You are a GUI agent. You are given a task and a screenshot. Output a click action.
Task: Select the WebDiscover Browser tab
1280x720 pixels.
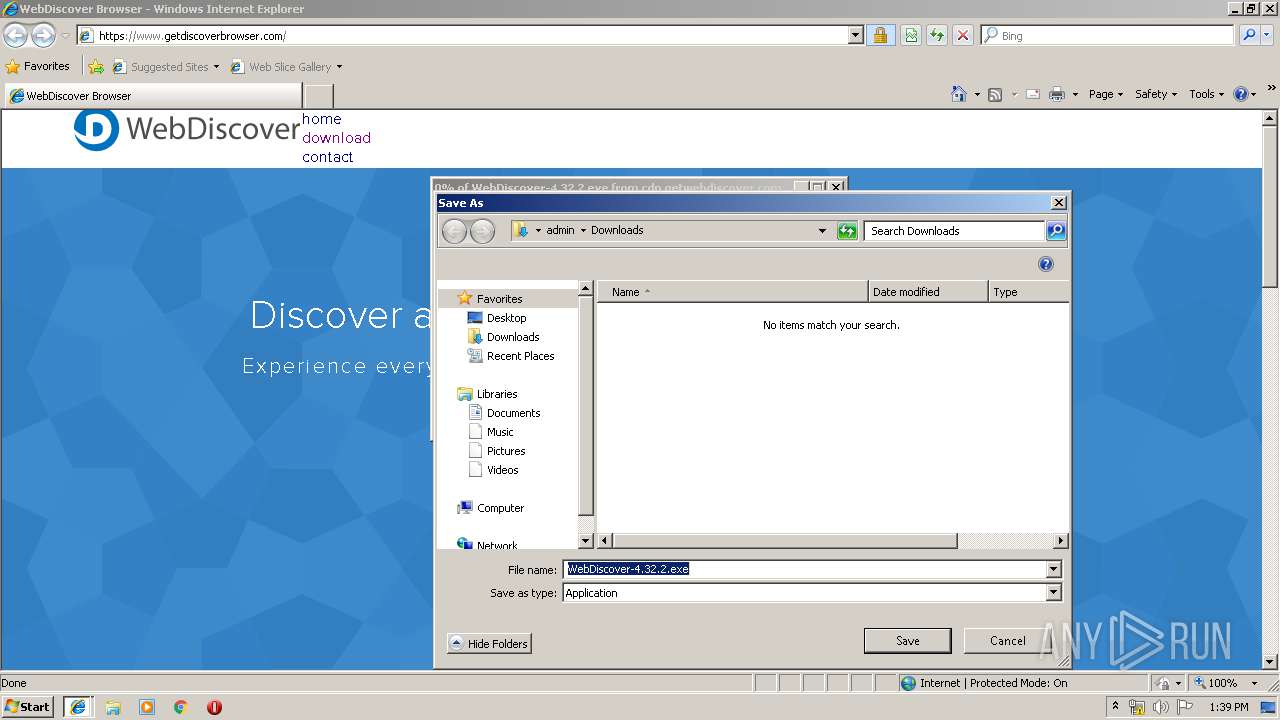tap(152, 96)
